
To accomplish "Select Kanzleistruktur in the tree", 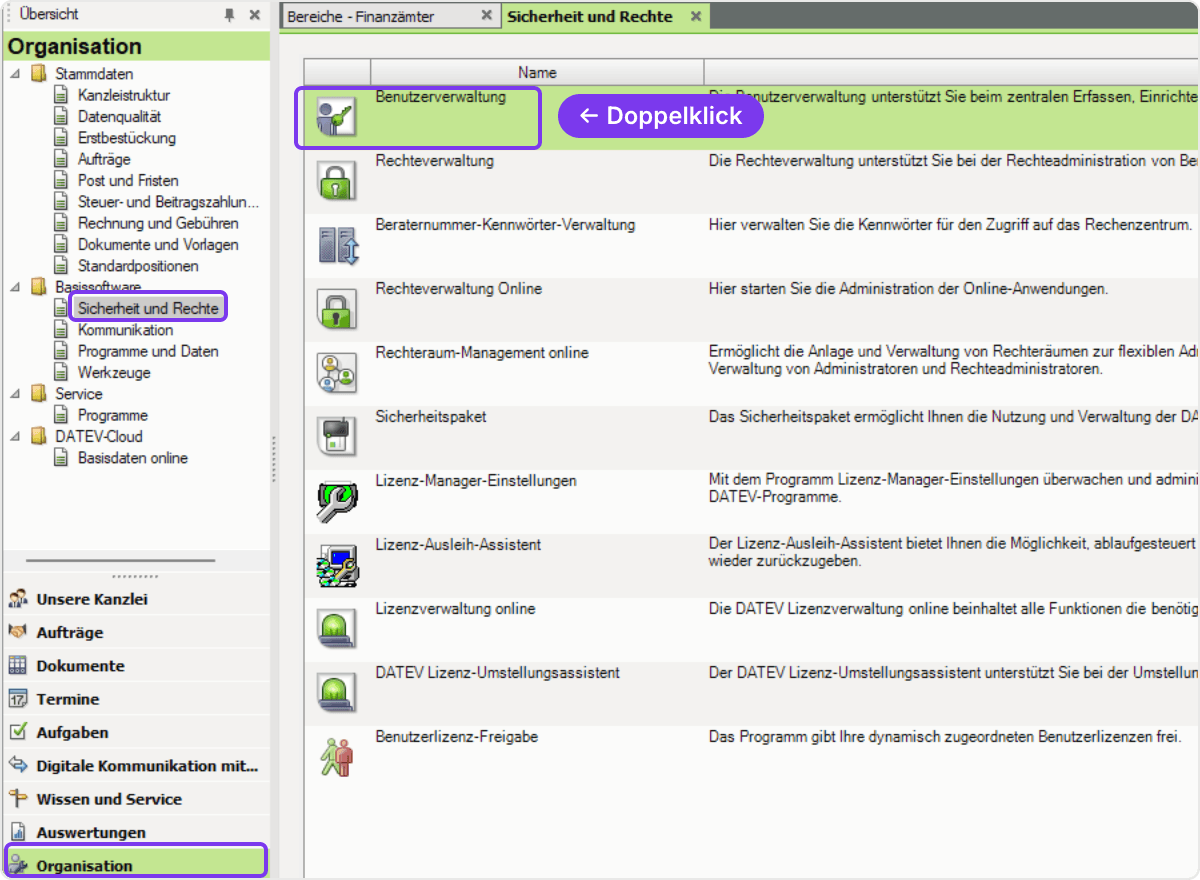I will [x=124, y=95].
